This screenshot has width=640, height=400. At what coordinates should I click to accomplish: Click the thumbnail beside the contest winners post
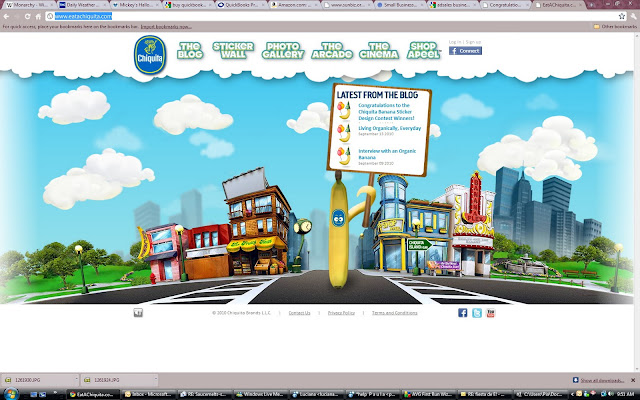(344, 111)
